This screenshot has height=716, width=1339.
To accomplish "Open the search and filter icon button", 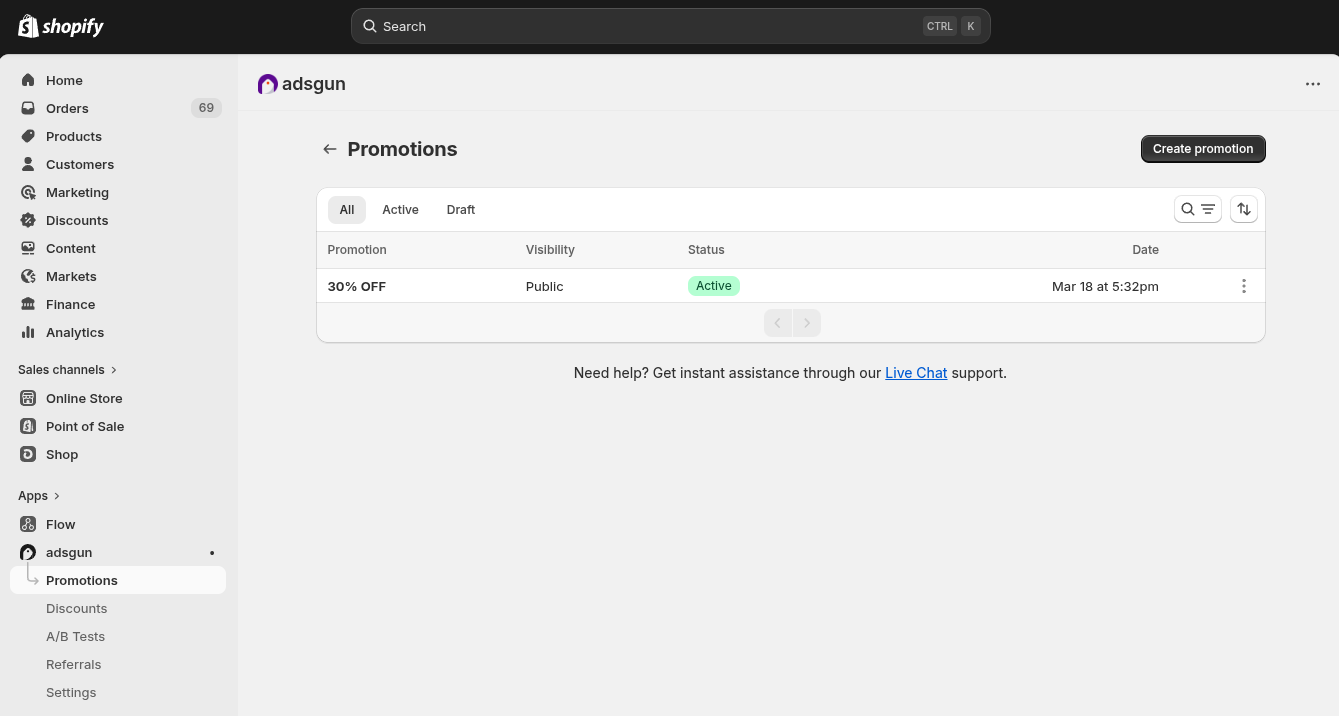I will click(1197, 209).
